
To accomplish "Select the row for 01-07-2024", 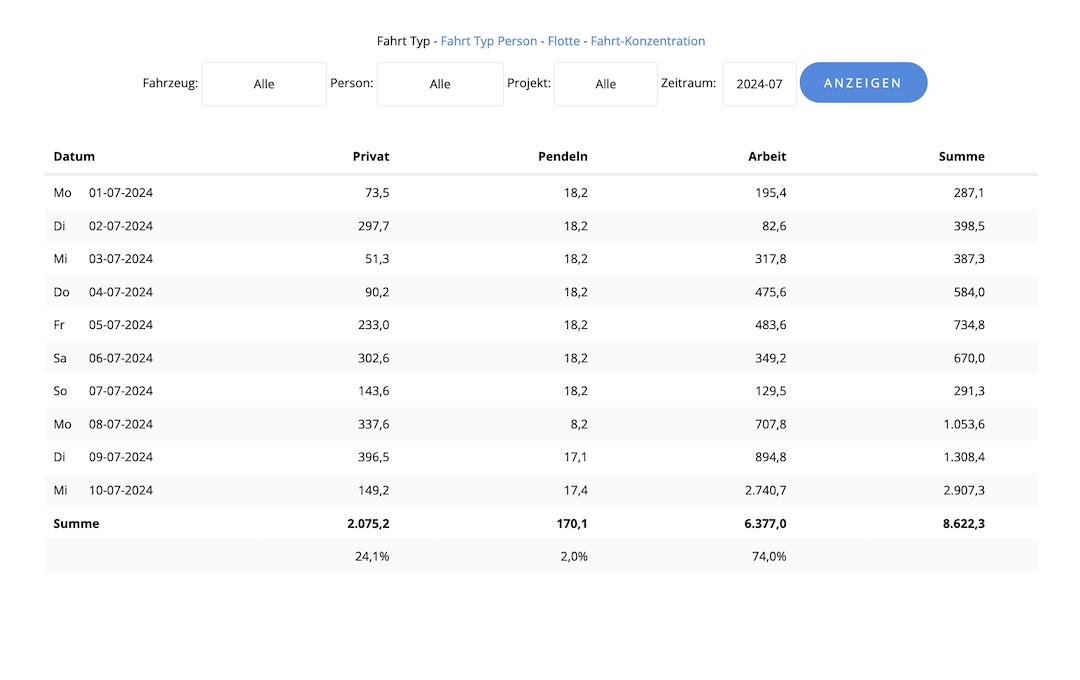I will (x=121, y=193).
